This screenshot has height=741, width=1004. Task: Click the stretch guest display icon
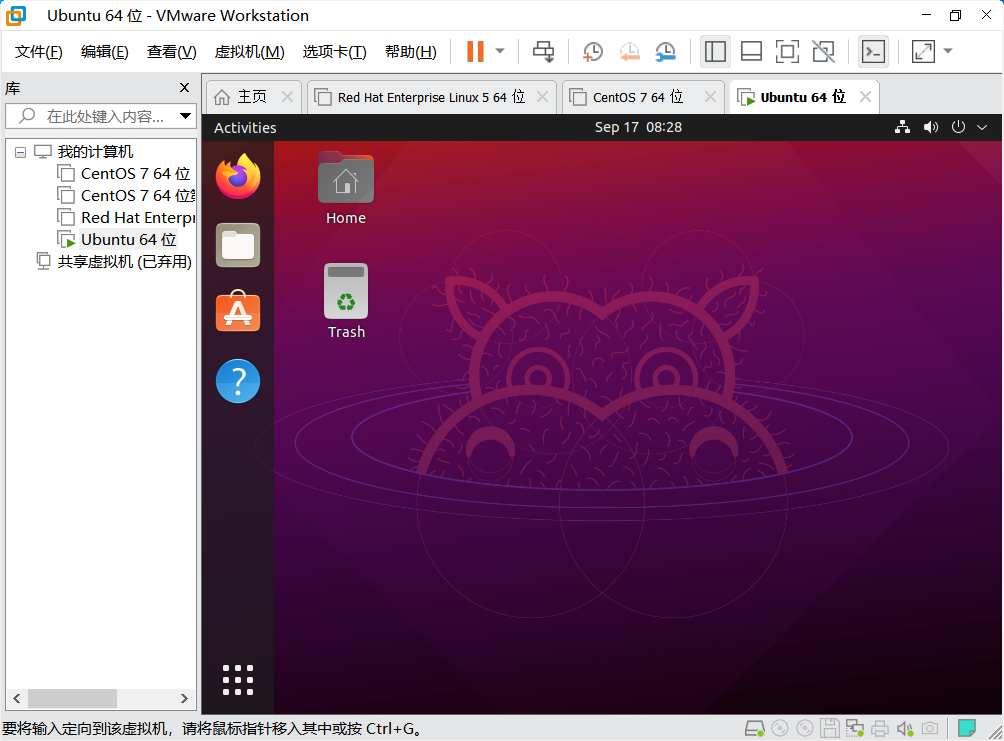point(923,51)
